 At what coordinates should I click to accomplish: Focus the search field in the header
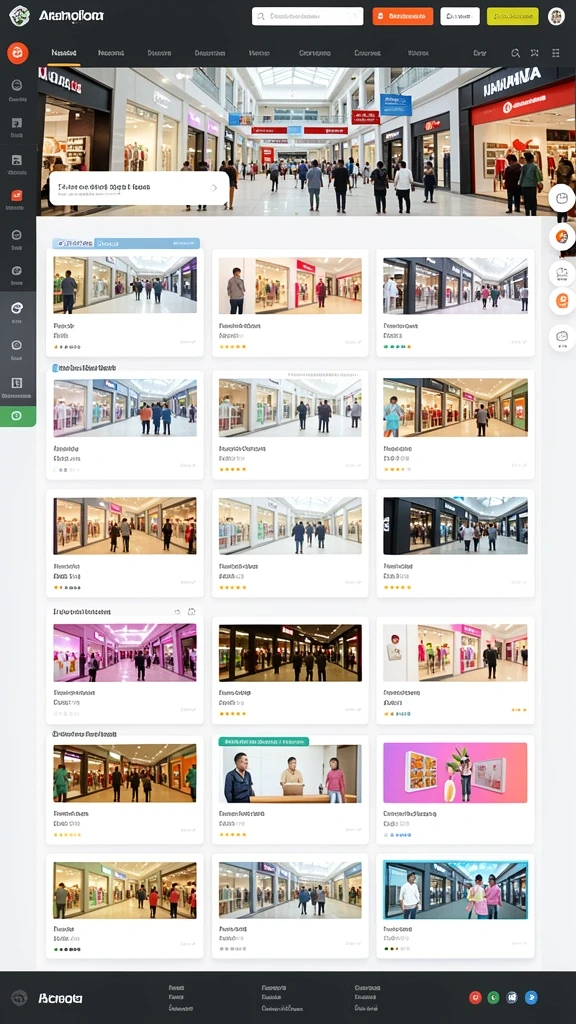click(308, 16)
